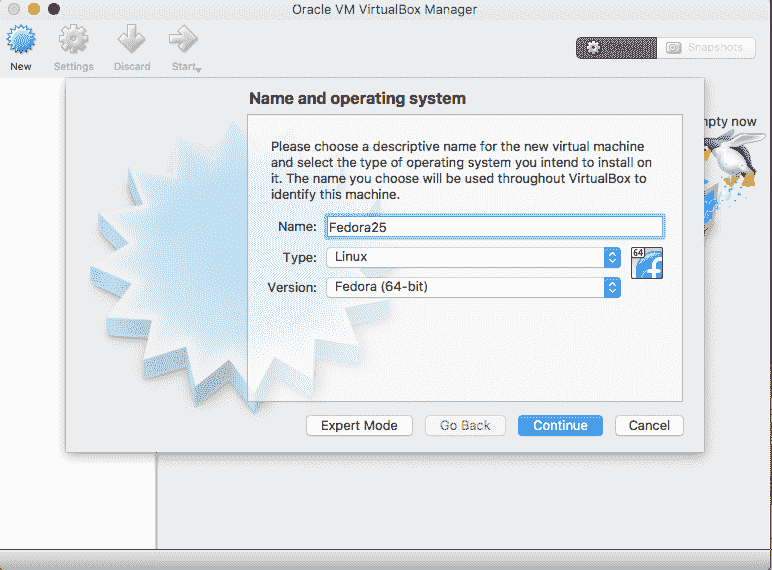Click the "Name and operating system" heading
This screenshot has width=772, height=570.
pos(357,98)
